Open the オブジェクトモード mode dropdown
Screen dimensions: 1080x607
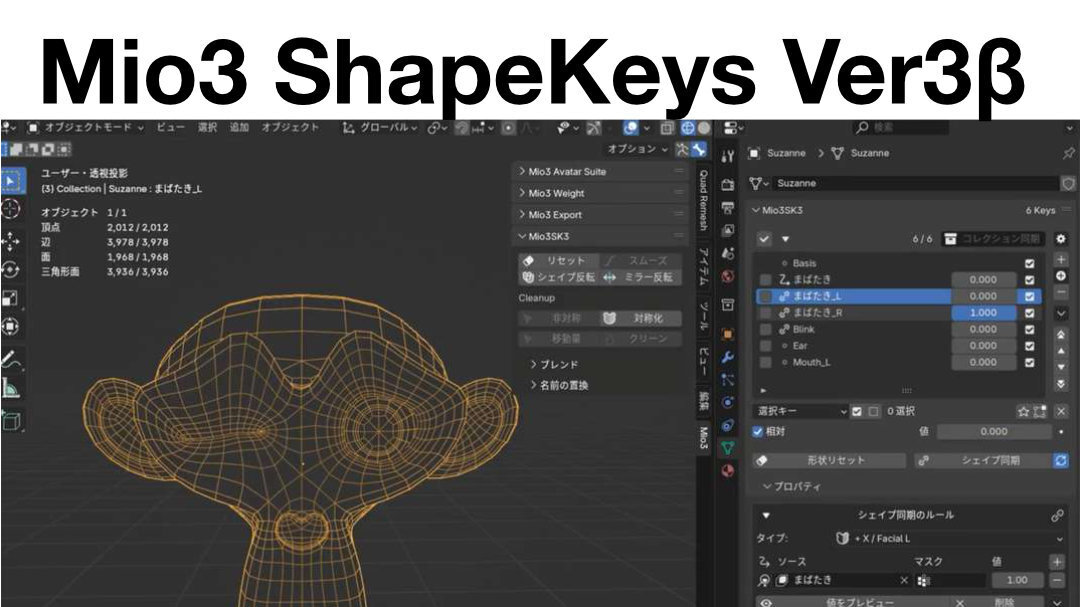point(85,127)
